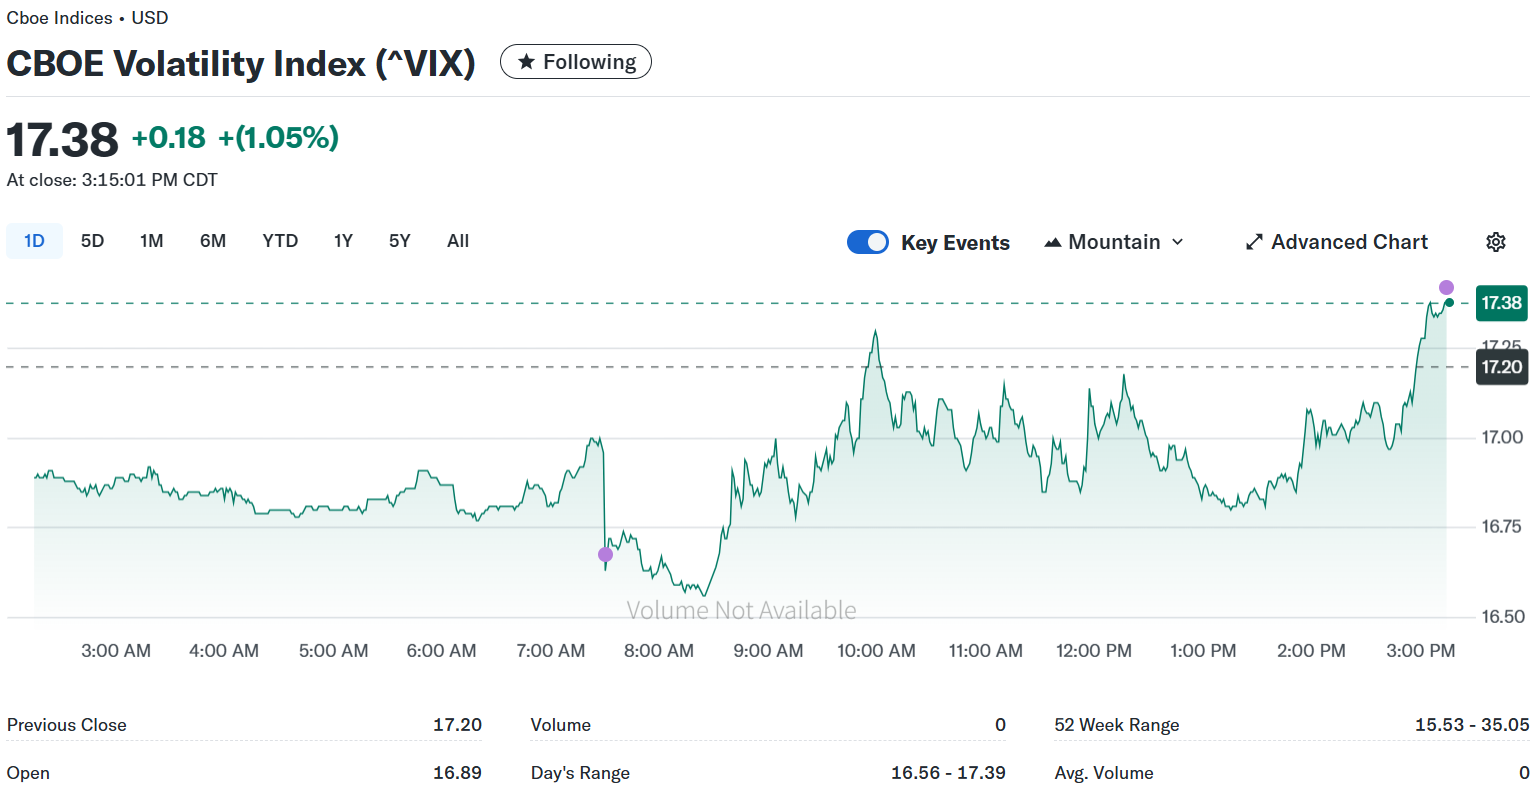
Task: Click the Cboe Indices • USD label
Action: [x=88, y=18]
